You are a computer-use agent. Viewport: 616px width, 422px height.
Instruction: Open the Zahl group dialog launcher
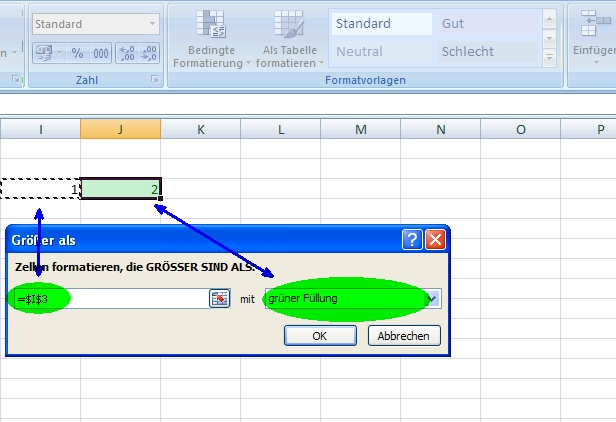pyautogui.click(x=155, y=79)
